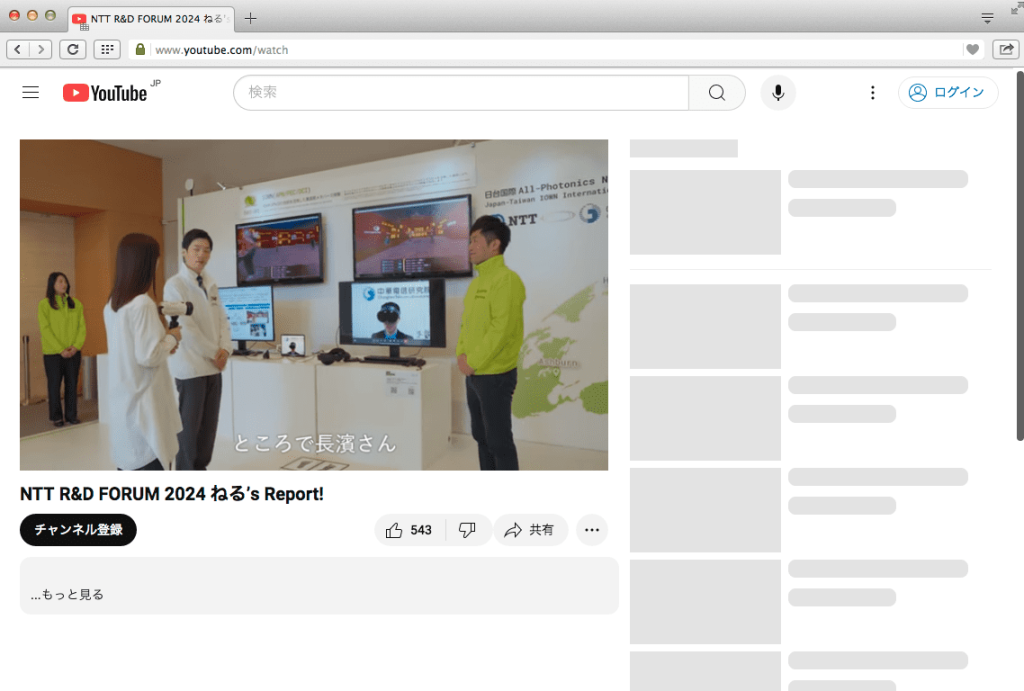The width and height of the screenshot is (1024, 691).
Task: Open browser share icon in toolbar
Action: click(x=1006, y=50)
